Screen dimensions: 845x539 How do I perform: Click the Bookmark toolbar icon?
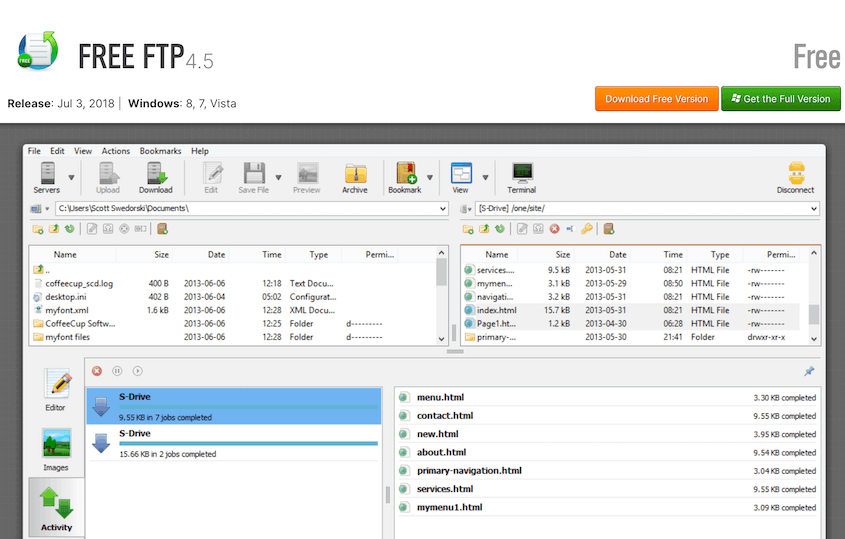pyautogui.click(x=405, y=178)
